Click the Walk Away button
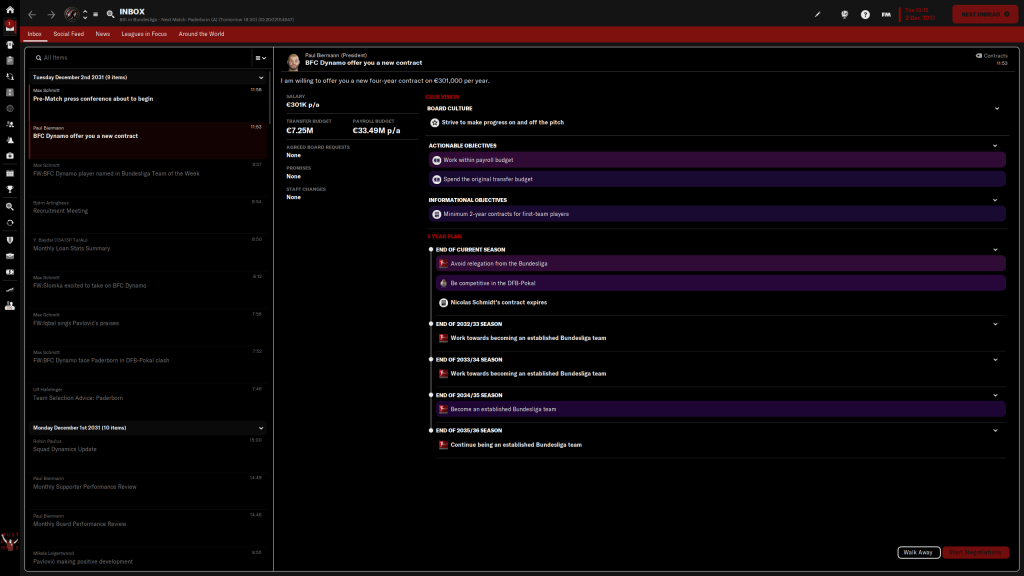Screen dimensions: 1024x576 point(918,552)
